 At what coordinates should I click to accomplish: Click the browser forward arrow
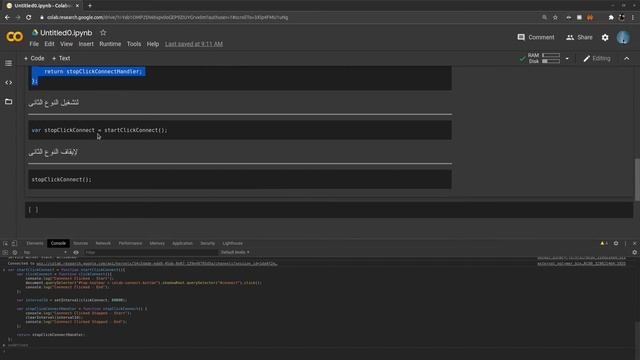[x=18, y=18]
